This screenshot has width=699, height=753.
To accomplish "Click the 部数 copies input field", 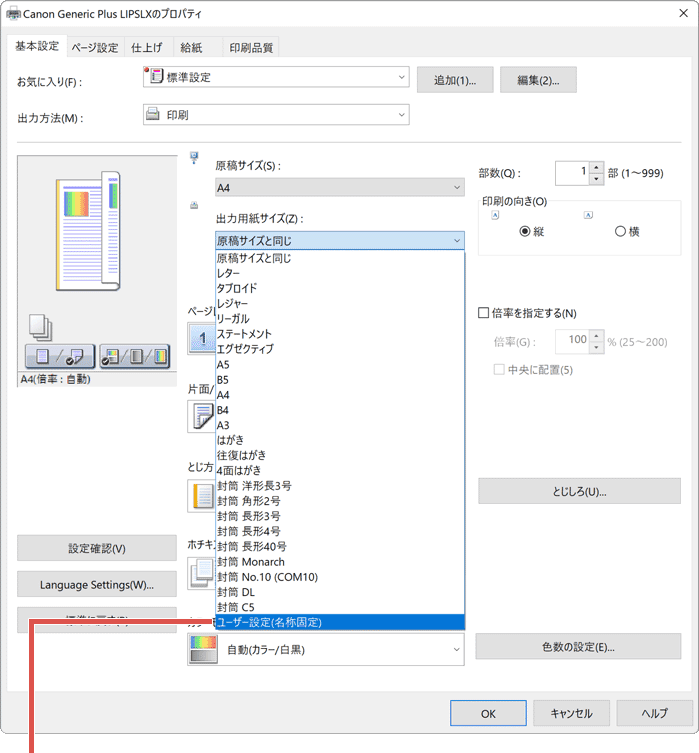I will coord(572,173).
